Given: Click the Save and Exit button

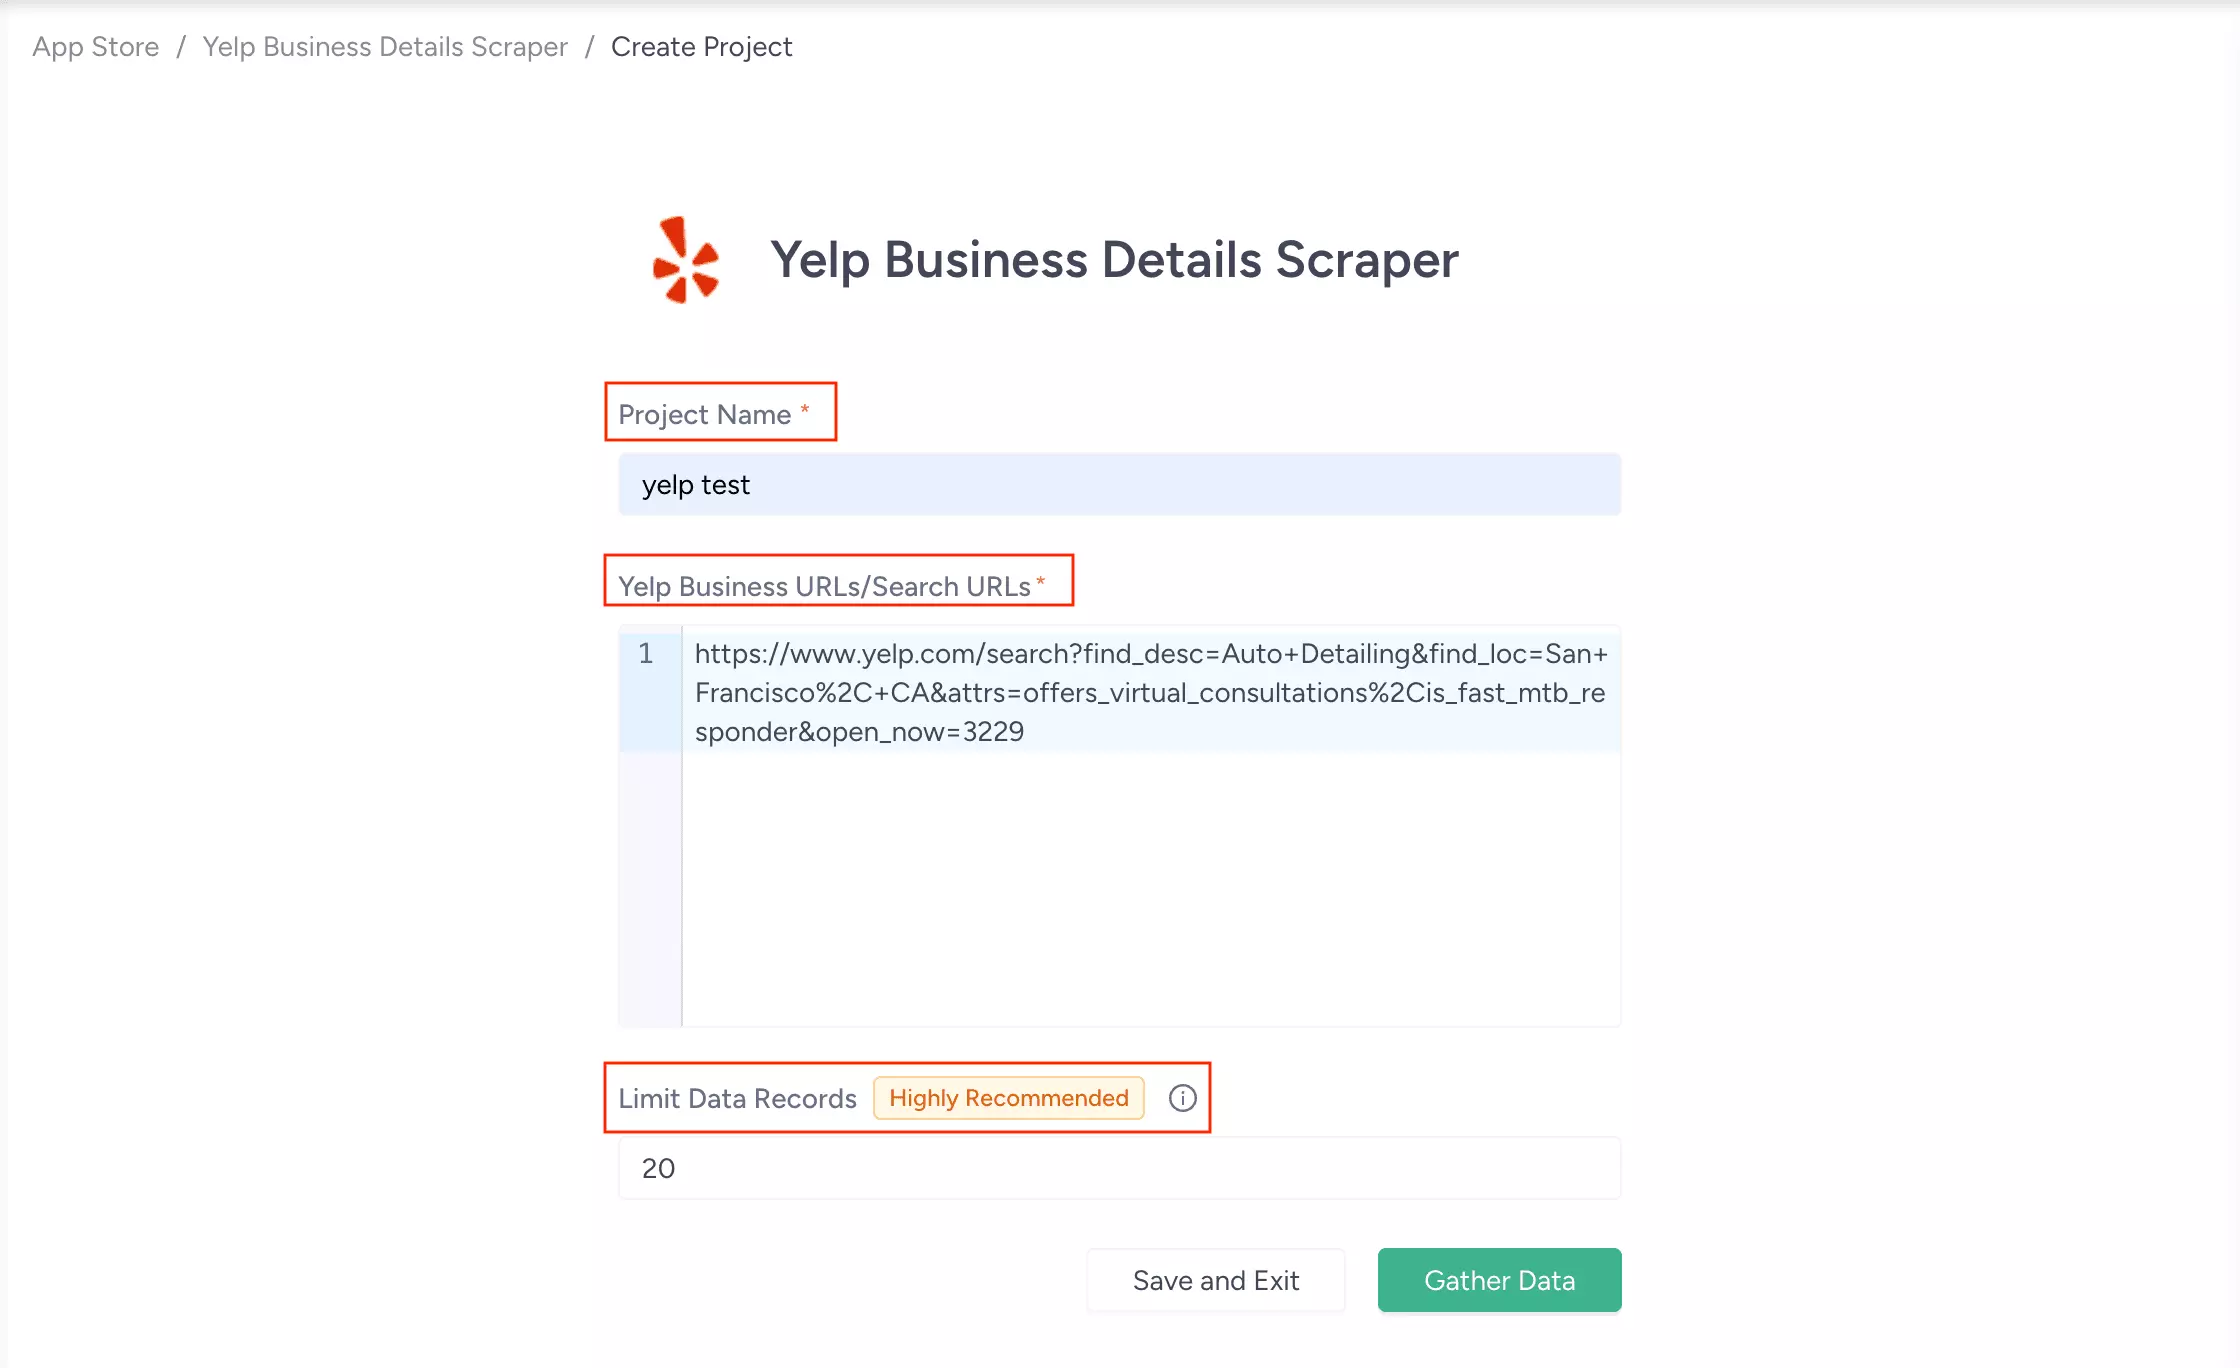Looking at the screenshot, I should pos(1216,1280).
